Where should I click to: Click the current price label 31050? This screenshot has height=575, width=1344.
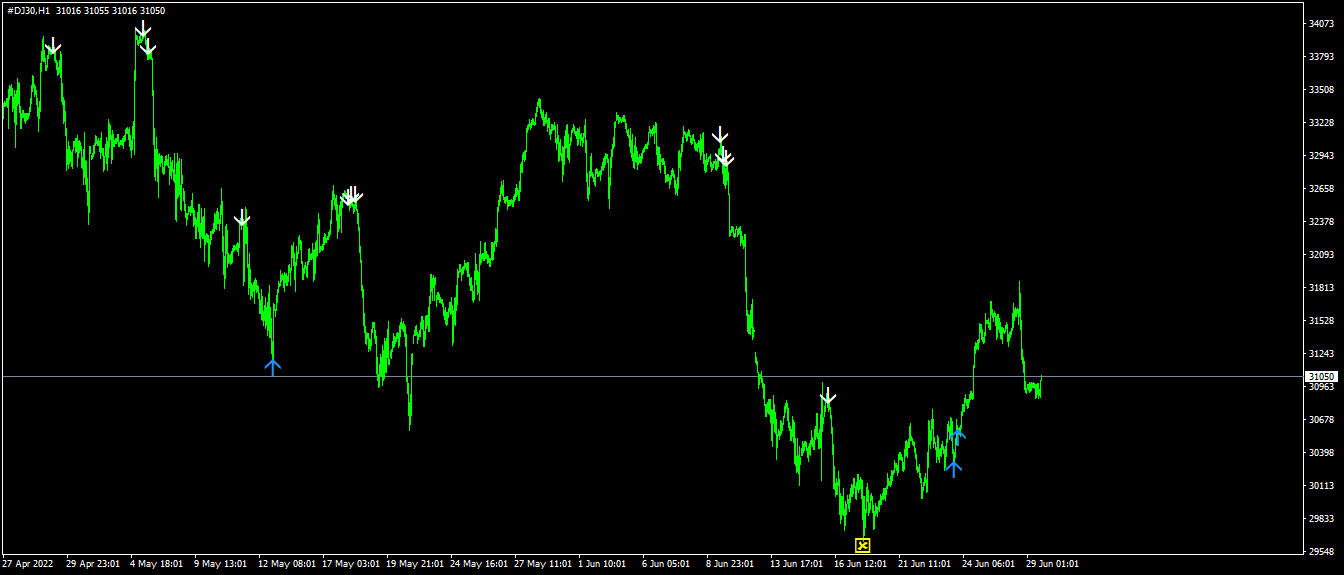click(x=1320, y=376)
